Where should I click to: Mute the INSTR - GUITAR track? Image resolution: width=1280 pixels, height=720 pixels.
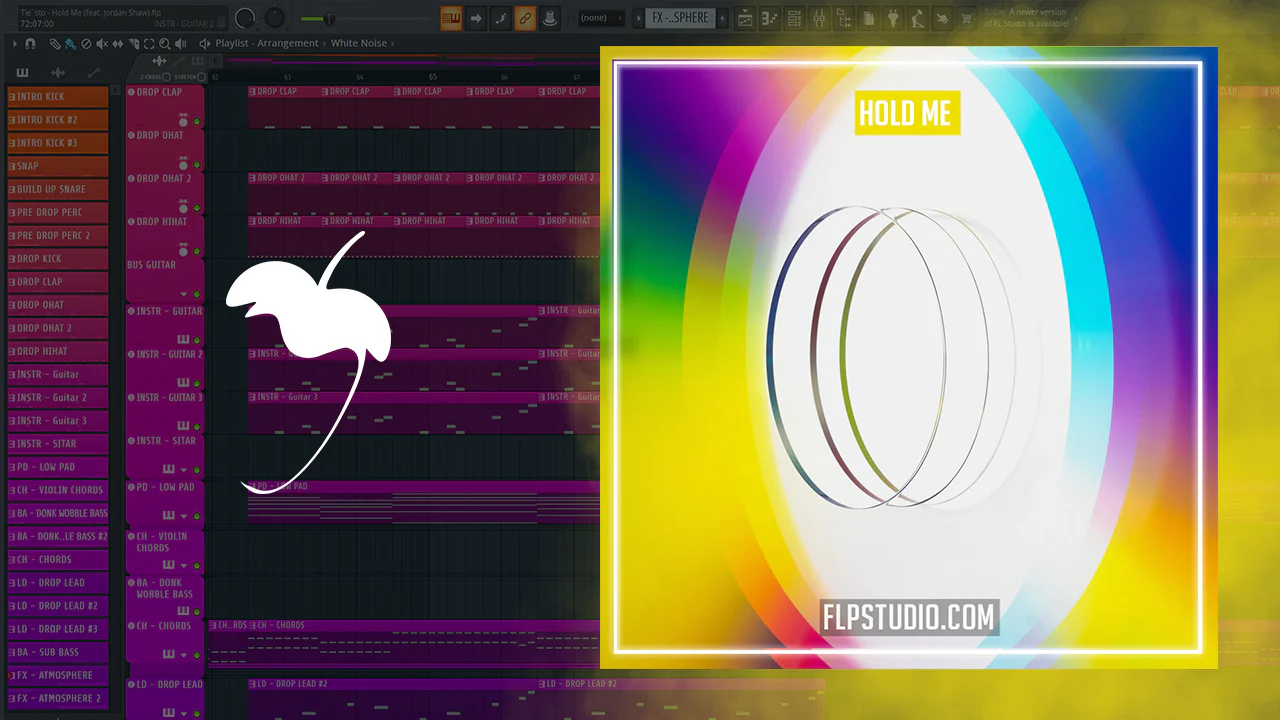coord(197,339)
